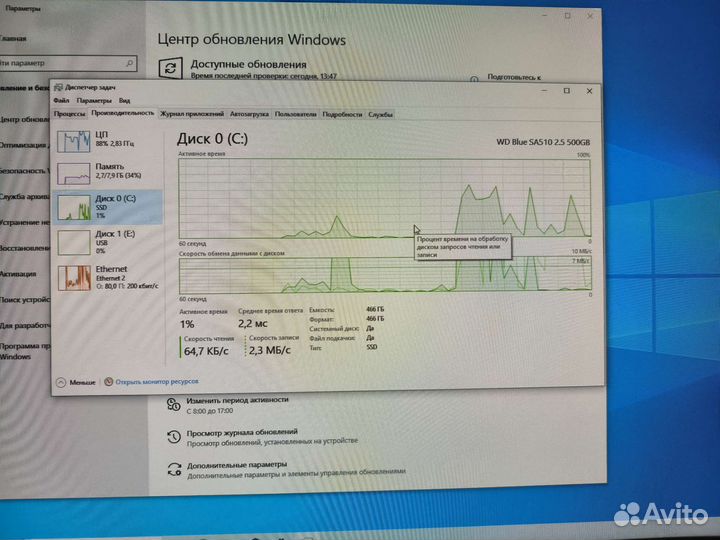
Task: Close the Settings window behind Task Manager
Action: pos(590,16)
